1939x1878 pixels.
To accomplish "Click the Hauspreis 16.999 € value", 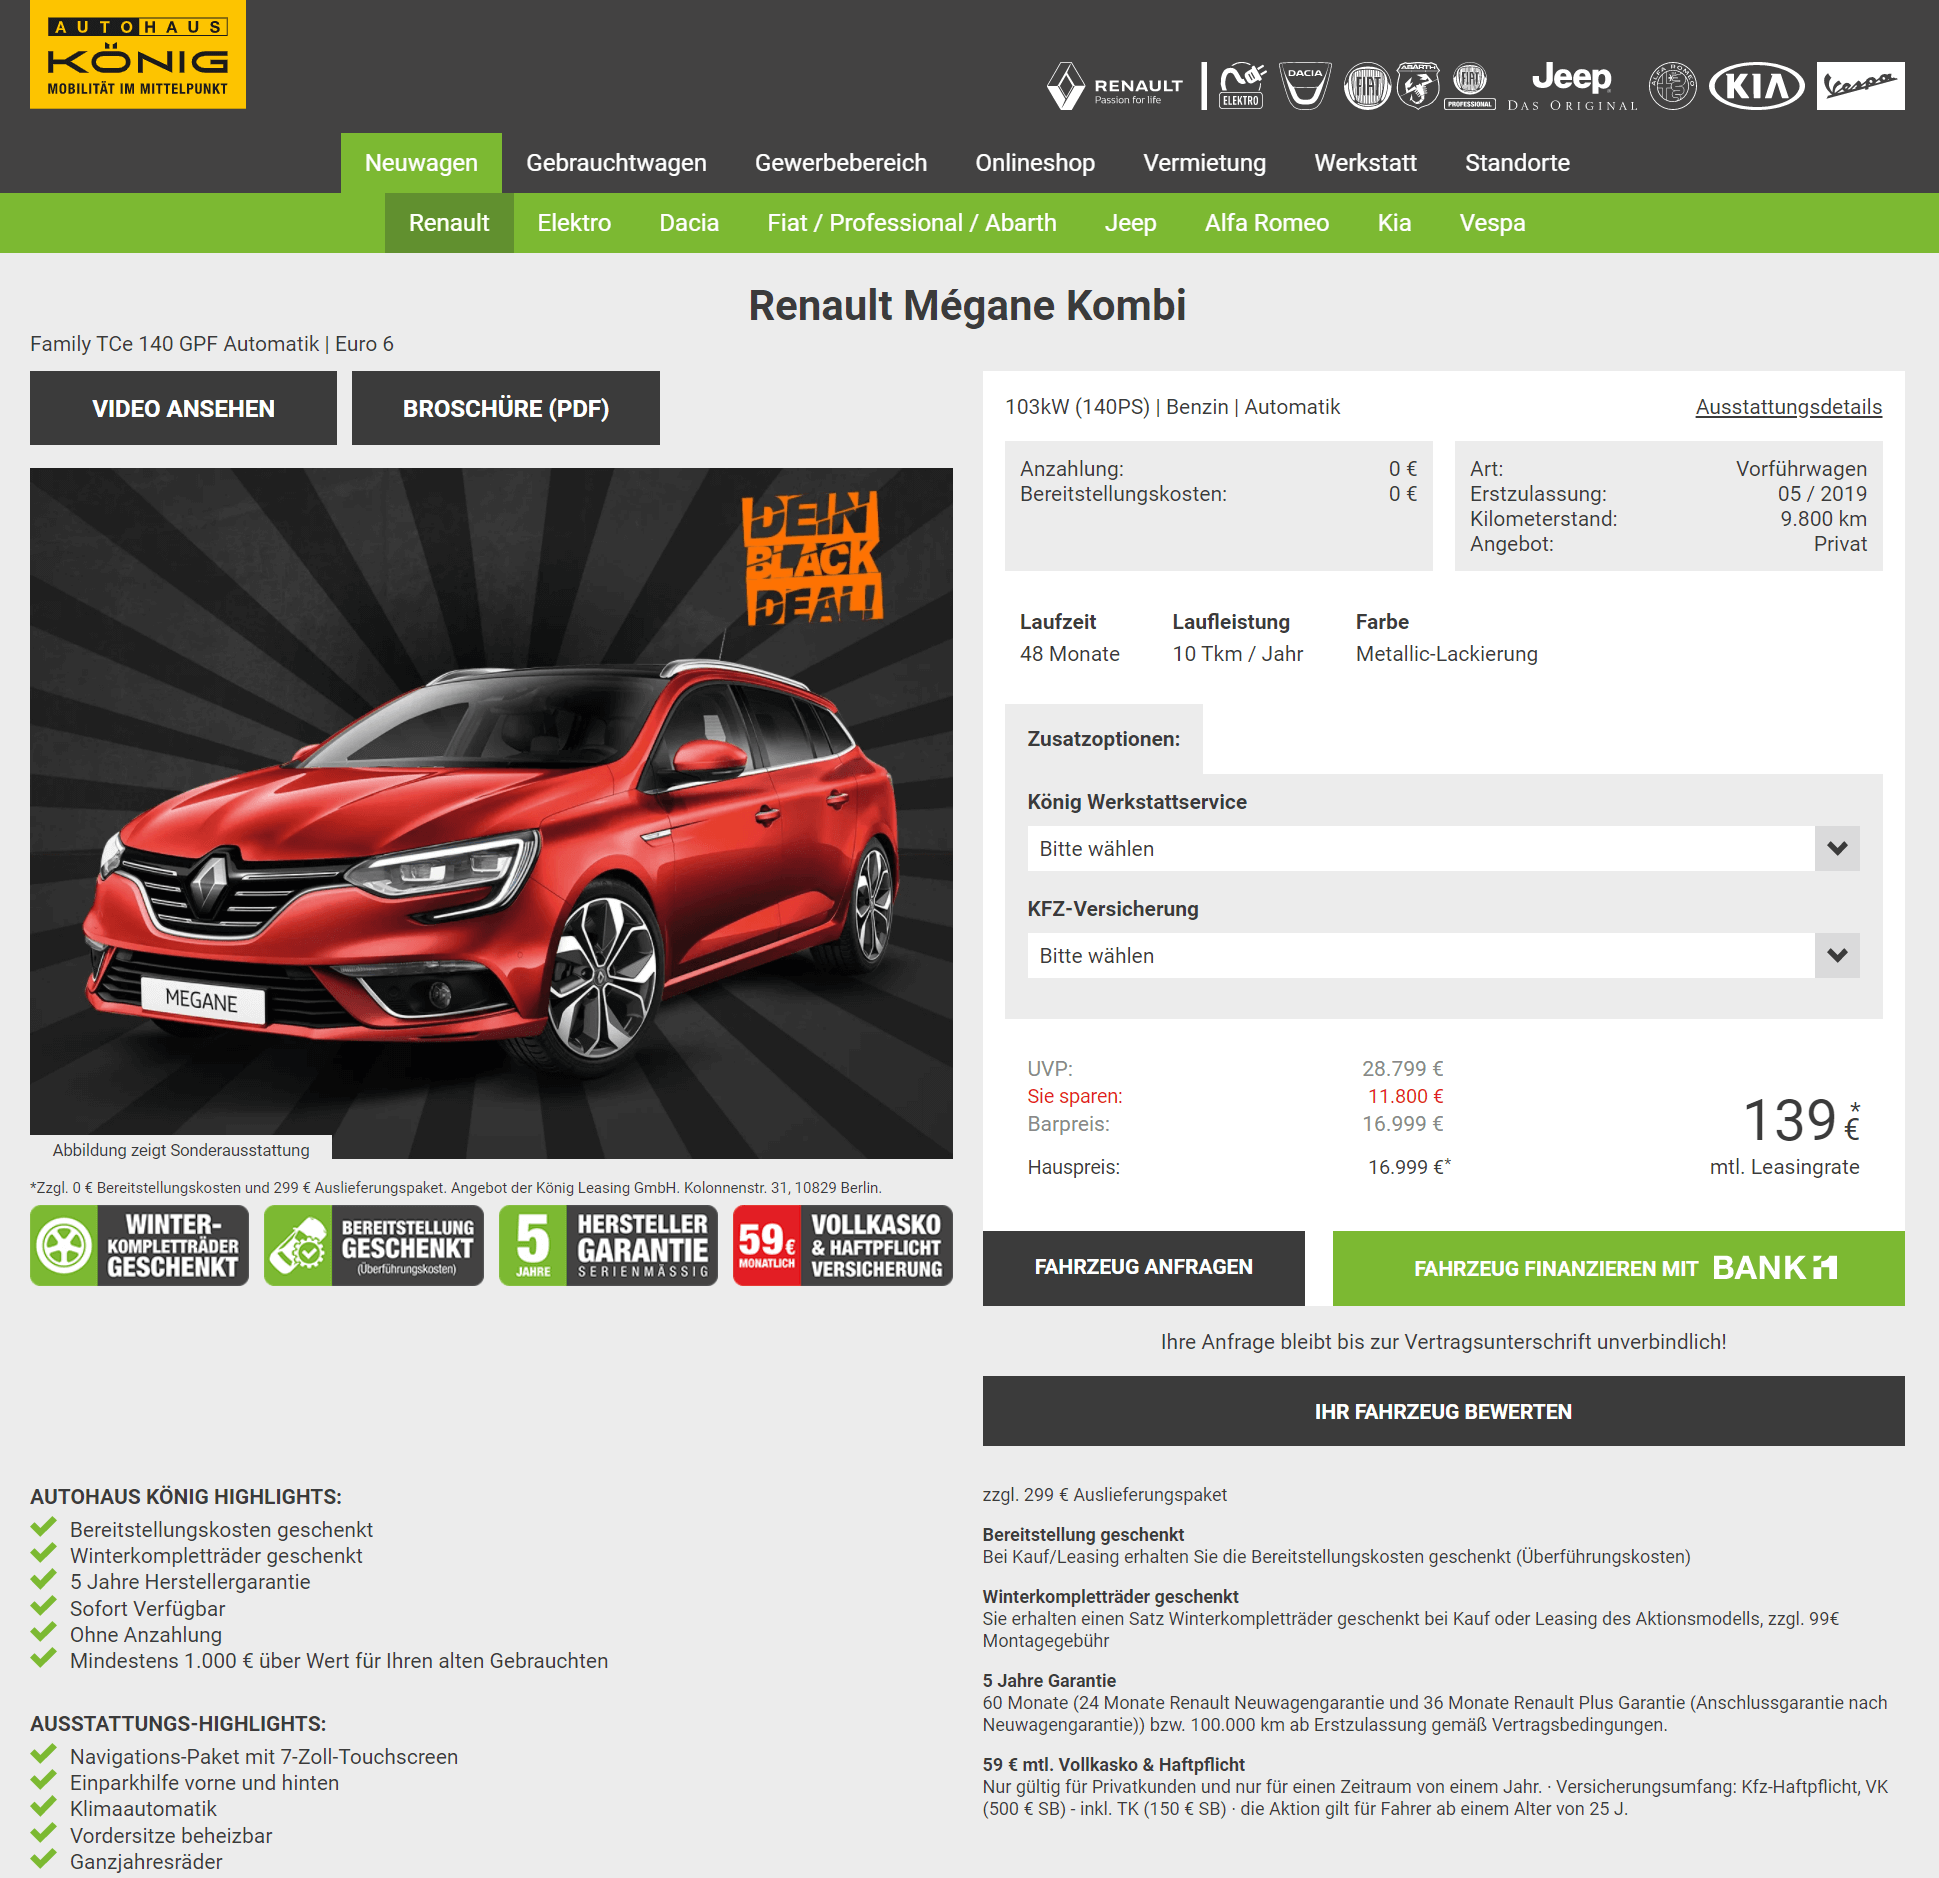I will point(1408,1167).
